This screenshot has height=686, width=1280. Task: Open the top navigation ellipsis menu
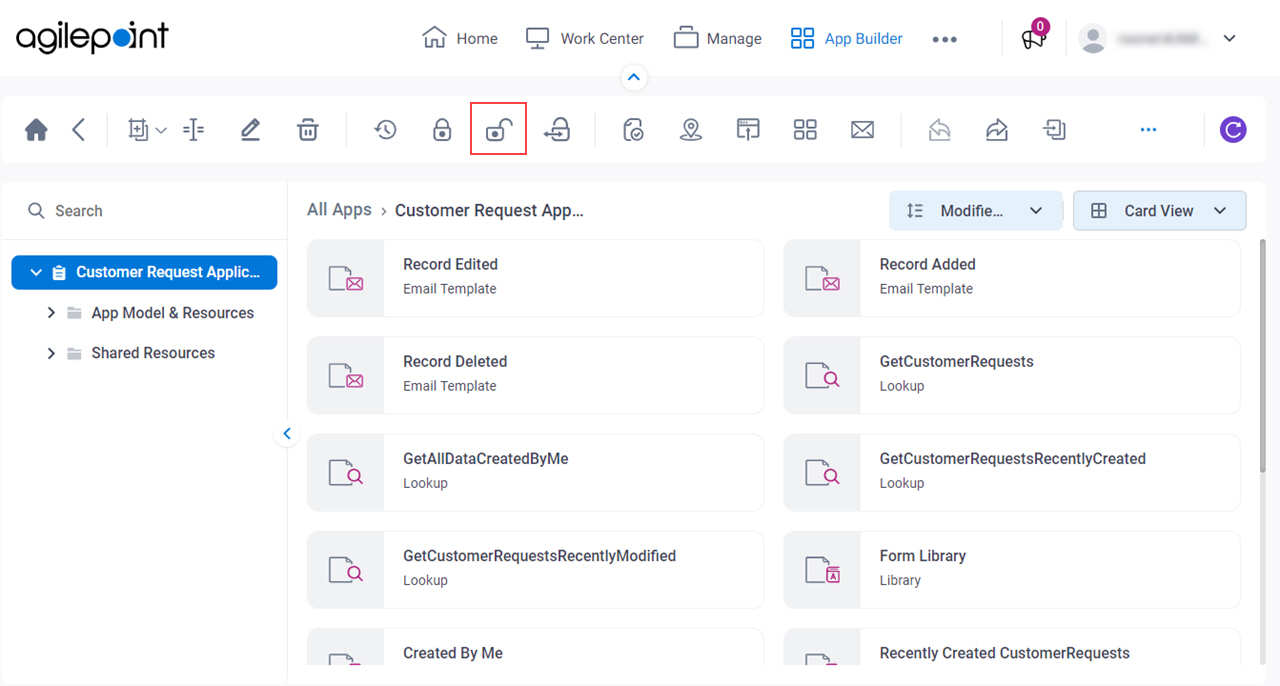944,39
